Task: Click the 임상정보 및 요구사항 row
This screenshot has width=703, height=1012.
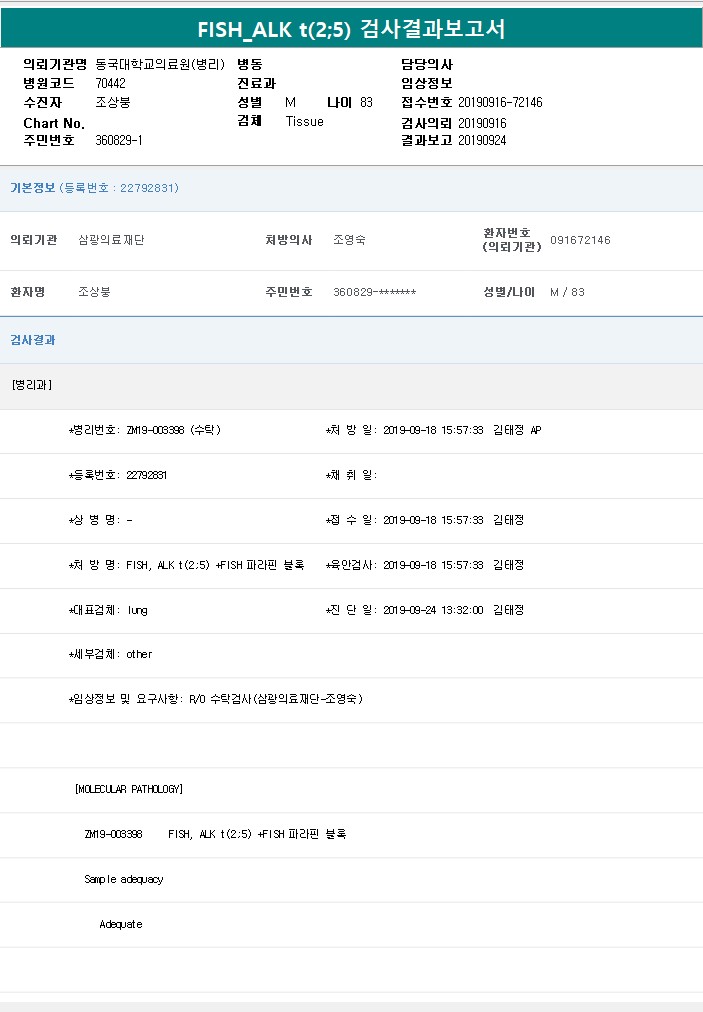Action: (215, 699)
